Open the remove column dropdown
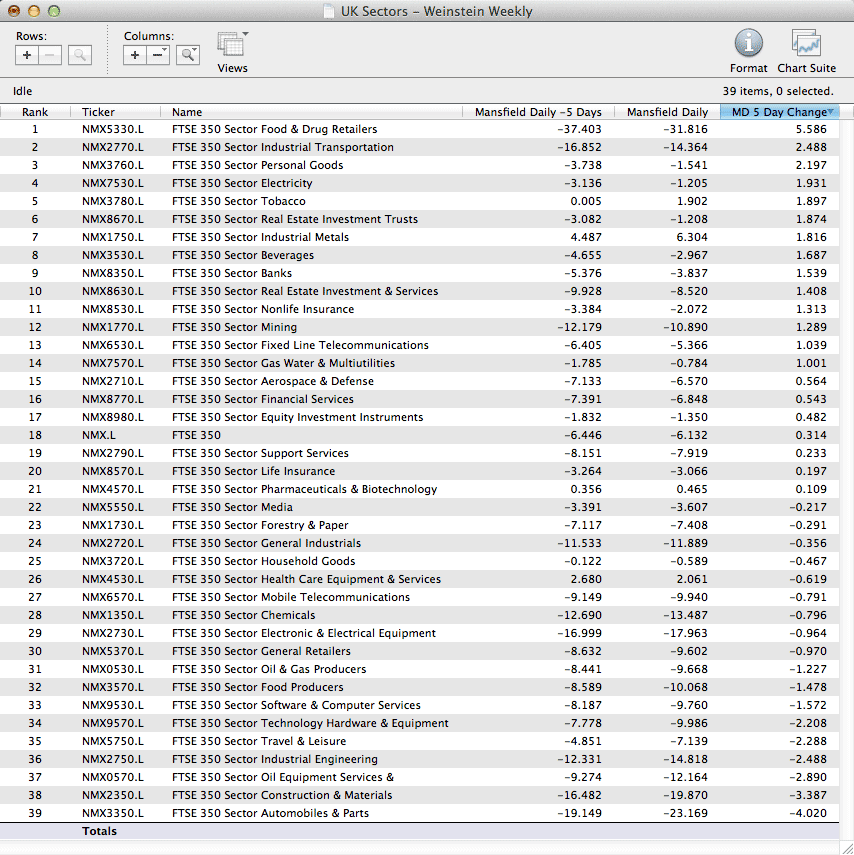This screenshot has width=854, height=855. (159, 56)
